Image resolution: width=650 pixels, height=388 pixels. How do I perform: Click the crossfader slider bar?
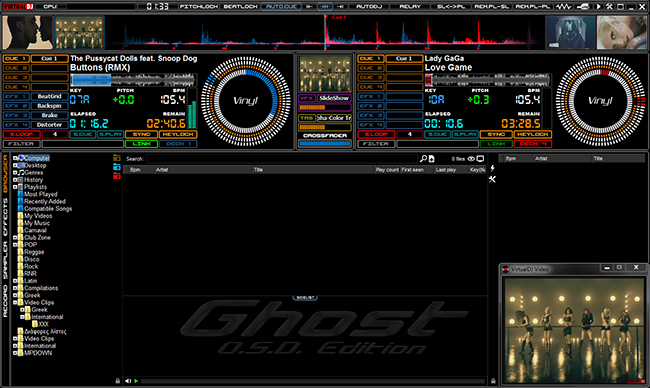(325, 143)
